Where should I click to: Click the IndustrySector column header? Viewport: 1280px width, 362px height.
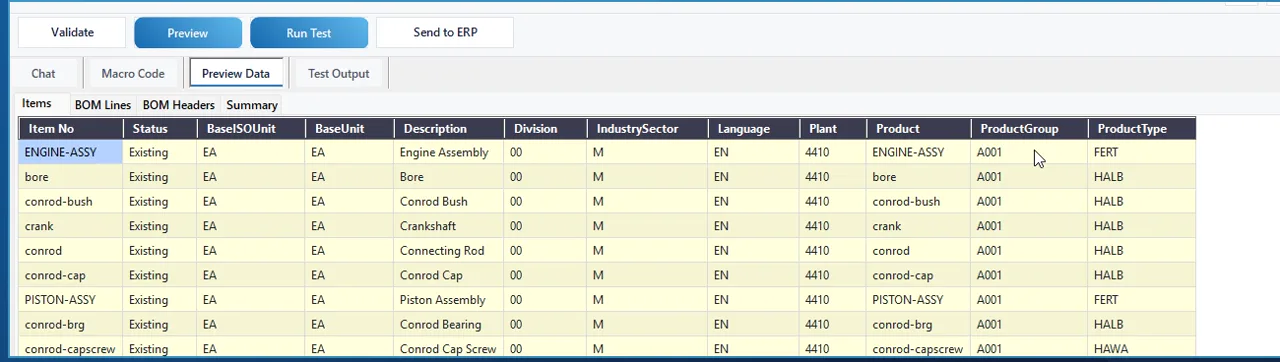tap(647, 129)
